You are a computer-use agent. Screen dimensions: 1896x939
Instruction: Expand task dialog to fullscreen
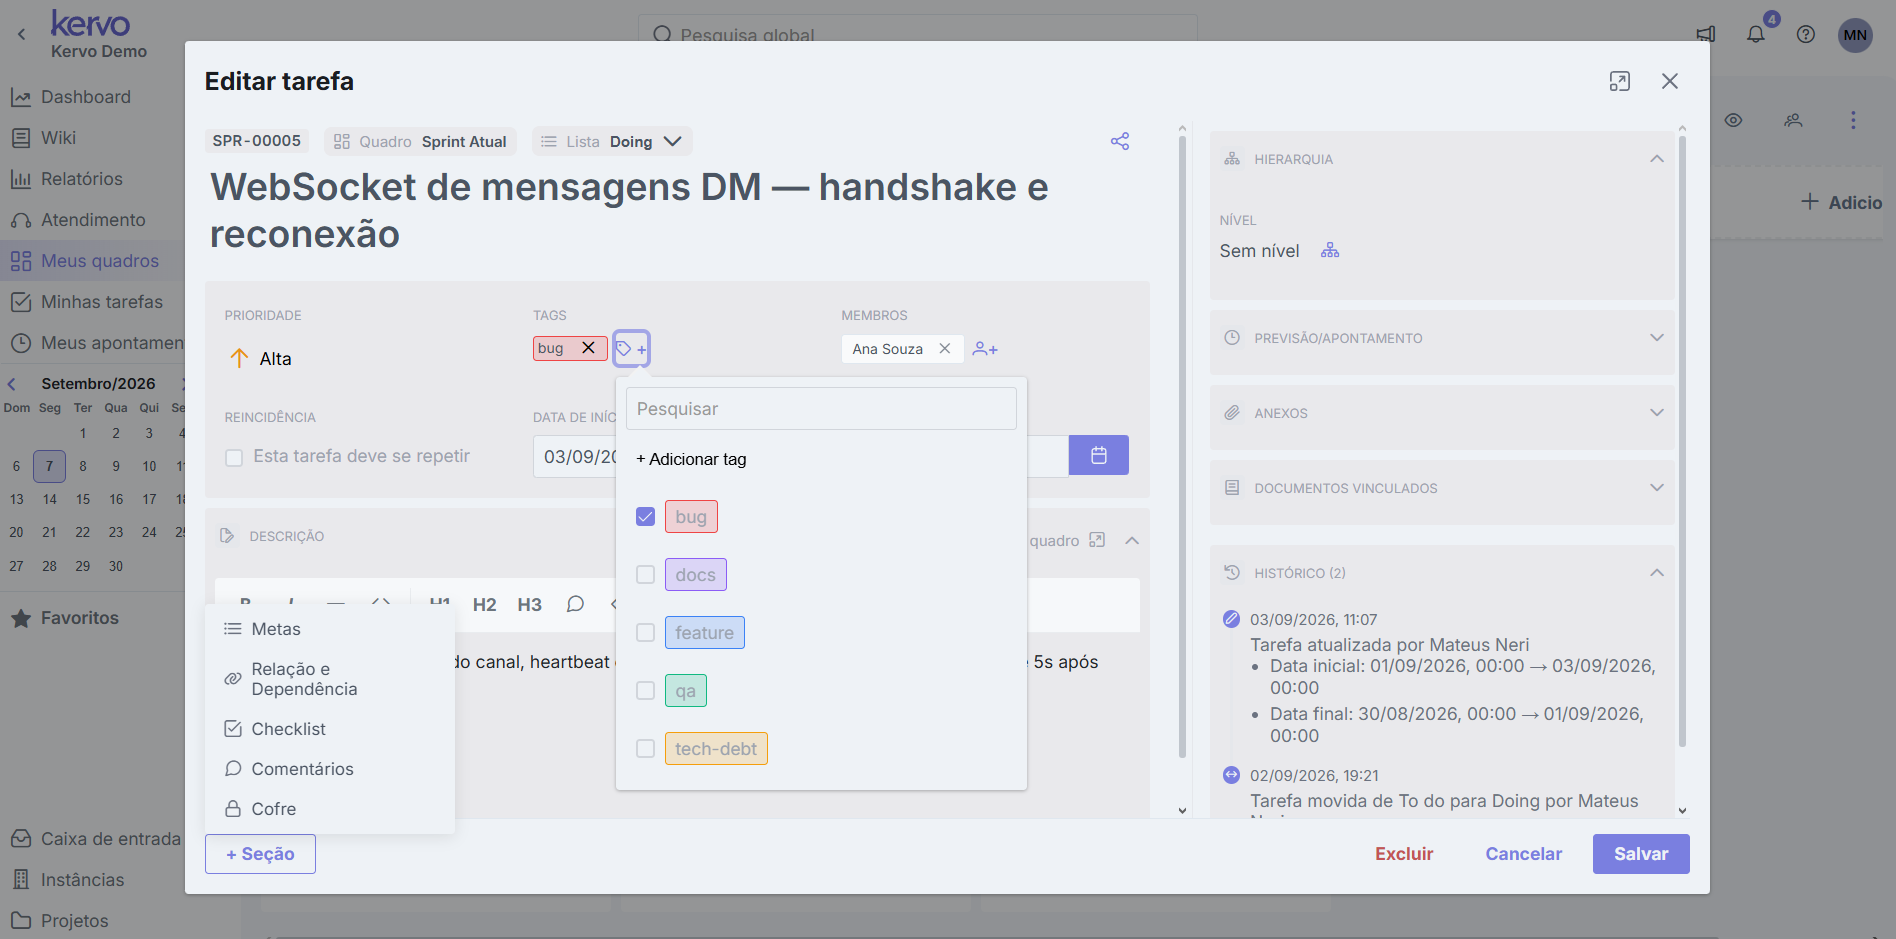tap(1620, 81)
